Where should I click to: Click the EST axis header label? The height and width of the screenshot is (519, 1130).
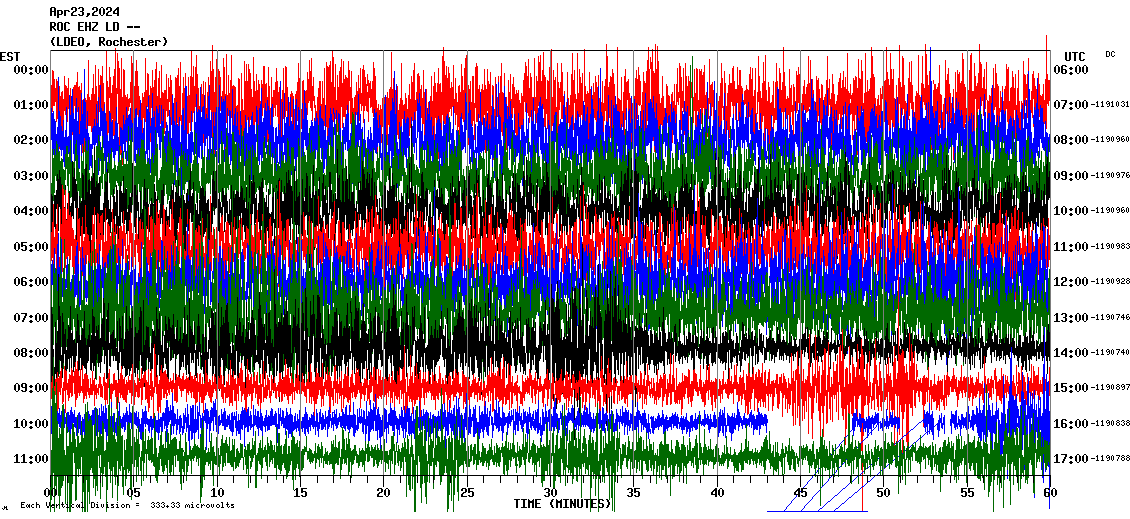[10, 56]
